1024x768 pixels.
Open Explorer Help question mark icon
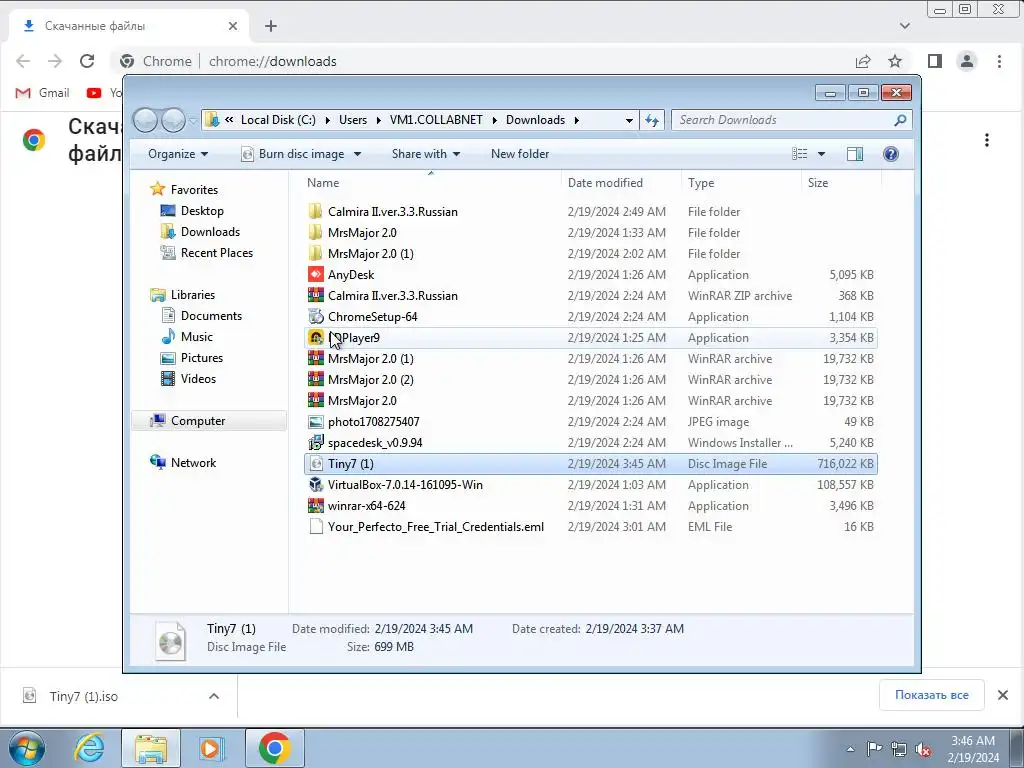tap(891, 153)
